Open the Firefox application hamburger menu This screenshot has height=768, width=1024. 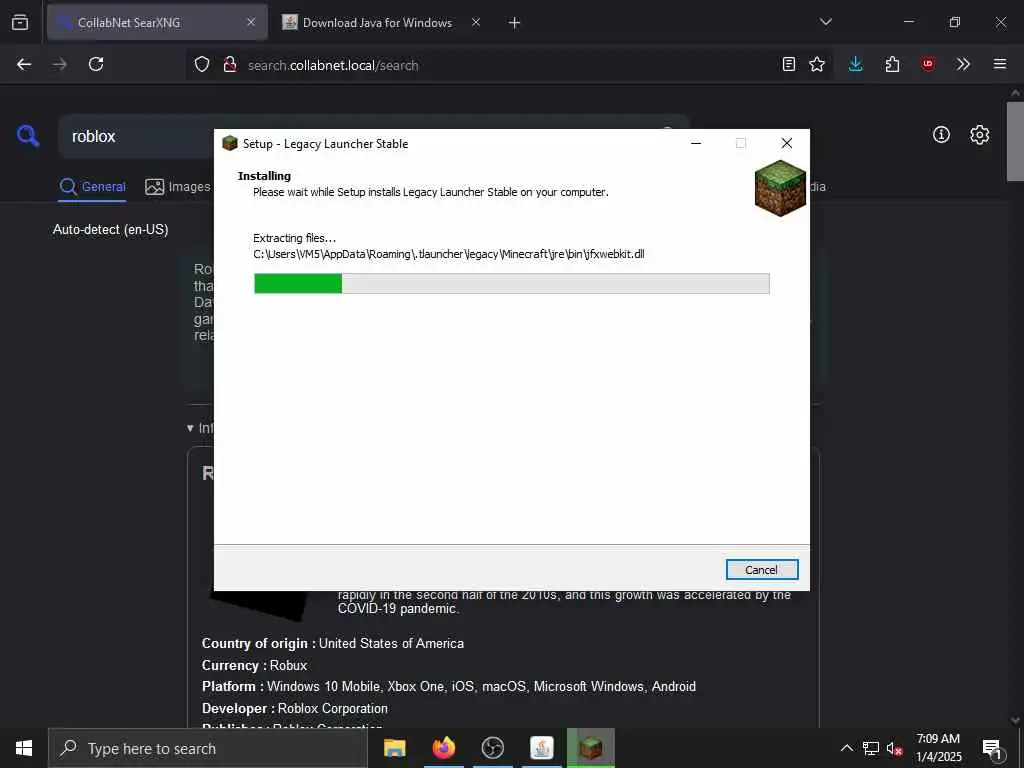click(1000, 64)
